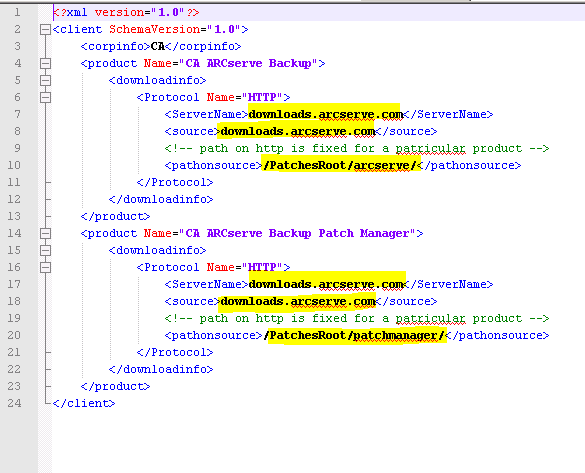The width and height of the screenshot is (585, 473).
Task: Collapse the Patch Manager product fold on line 14
Action: coord(45,234)
